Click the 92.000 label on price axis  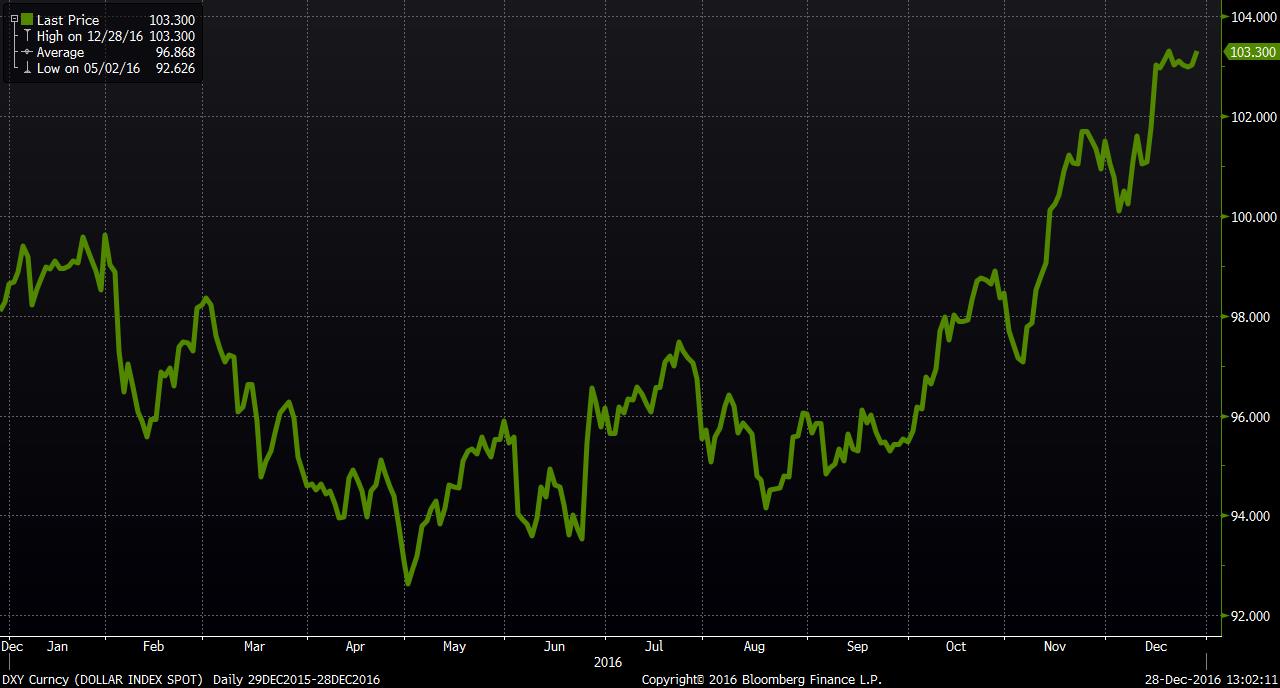[1254, 616]
